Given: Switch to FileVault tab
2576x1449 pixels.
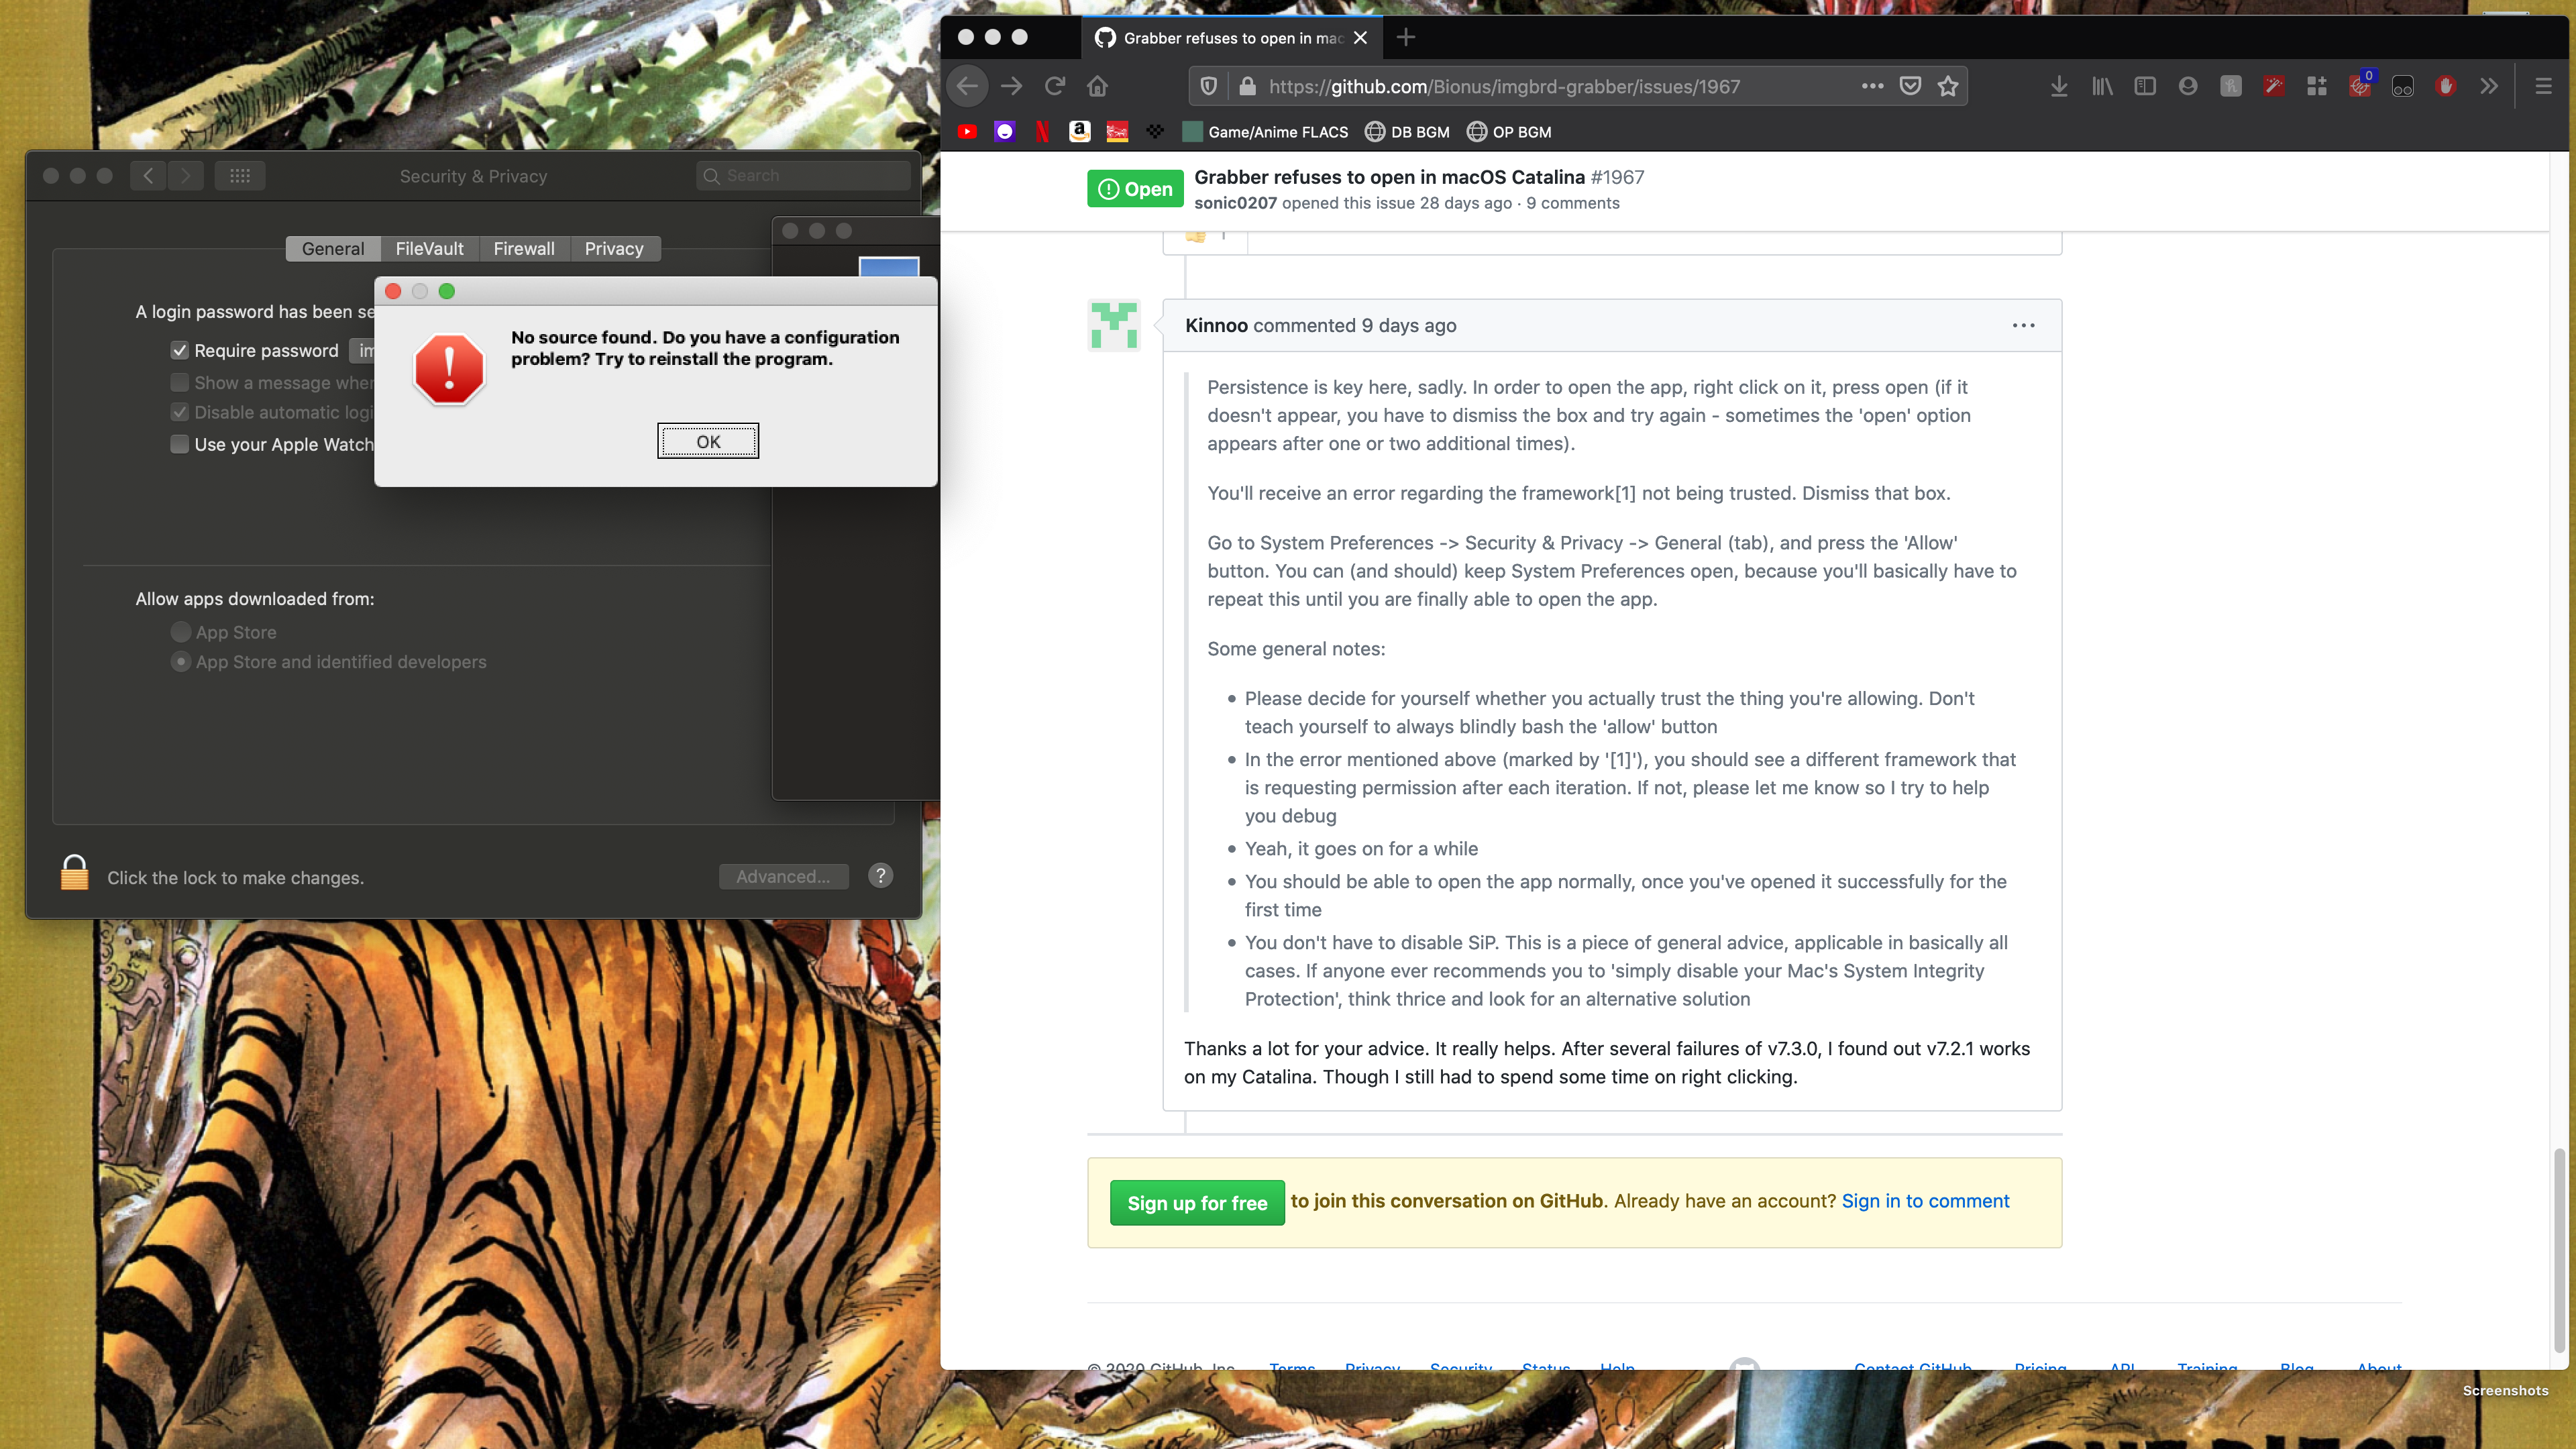Looking at the screenshot, I should 429,249.
